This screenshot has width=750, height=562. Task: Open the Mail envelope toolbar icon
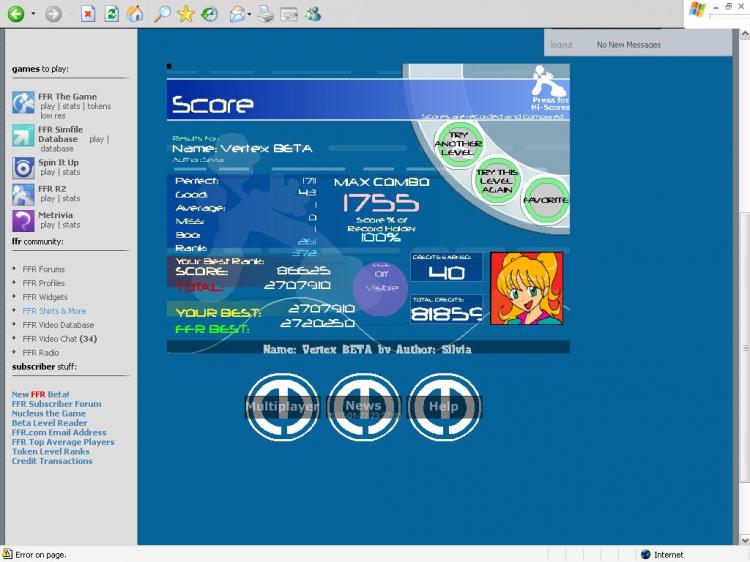(x=237, y=14)
